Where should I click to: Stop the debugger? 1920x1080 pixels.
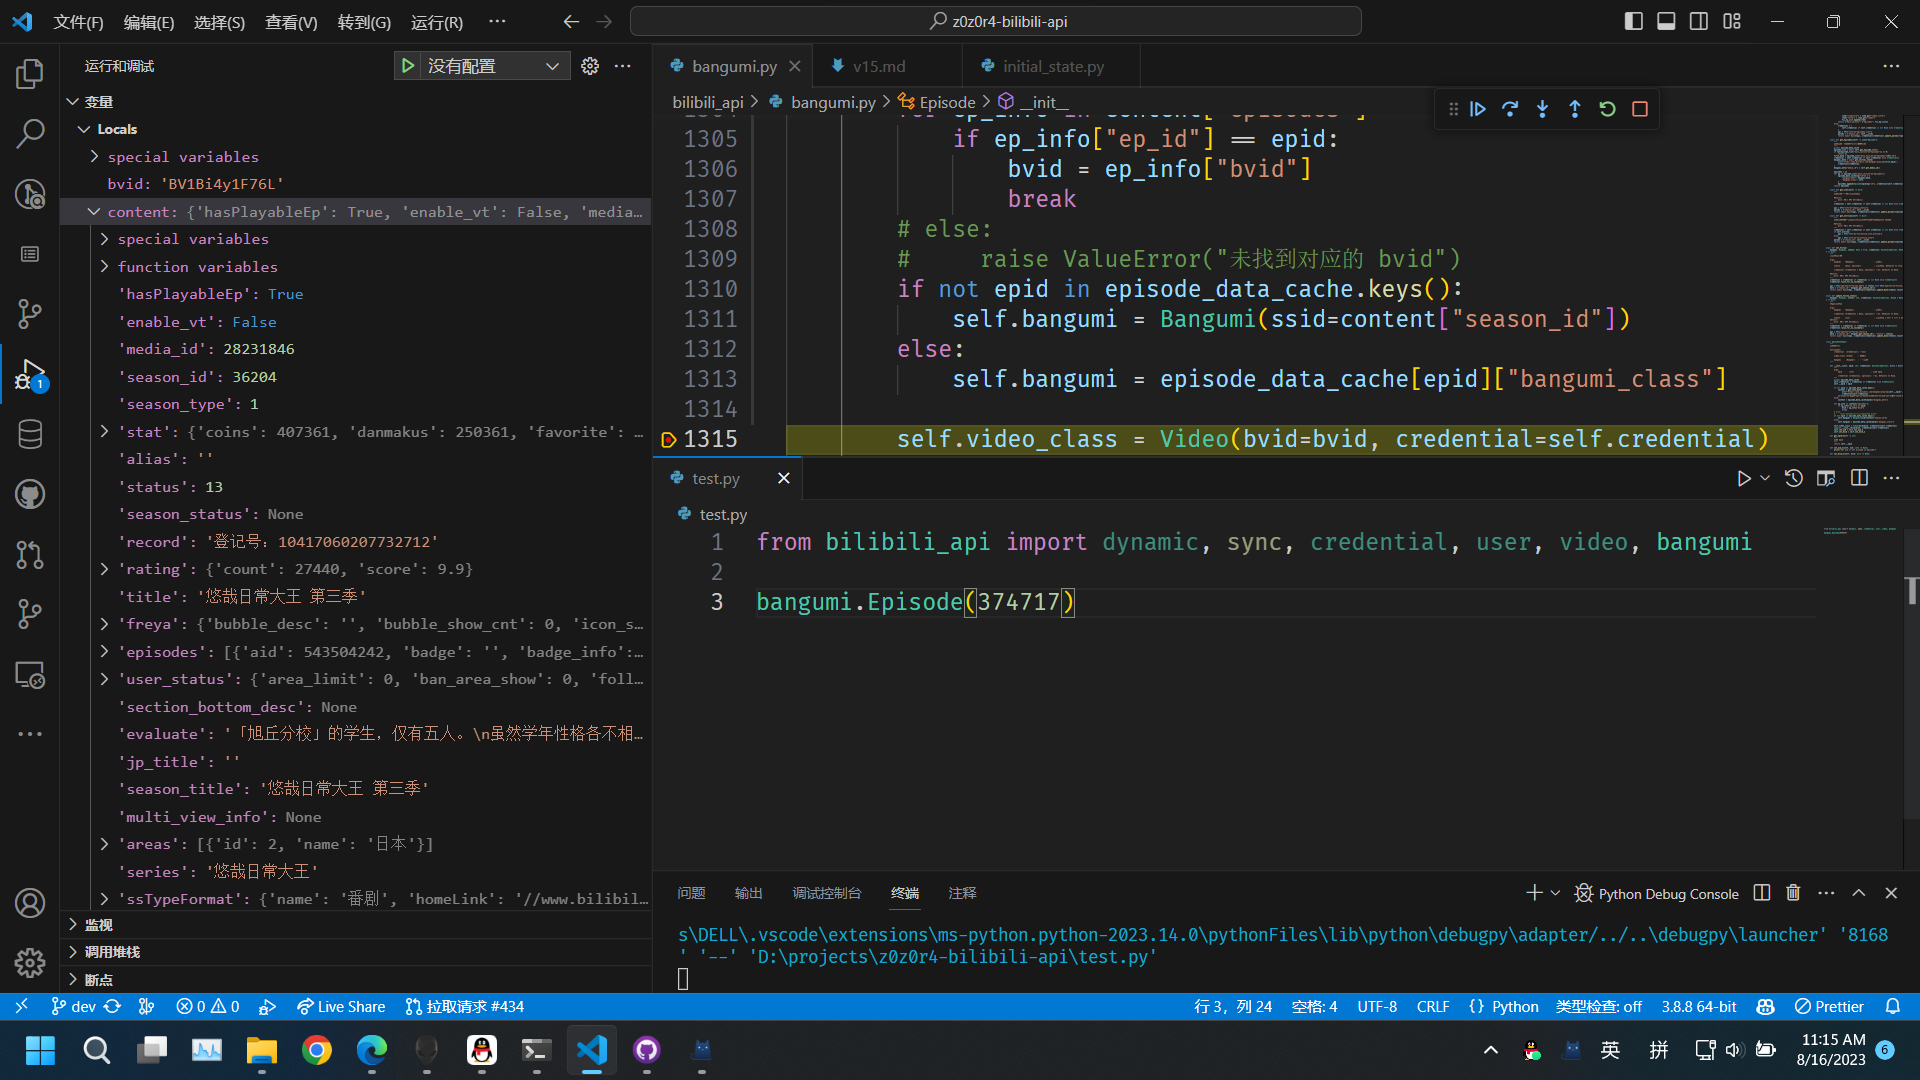1640,109
